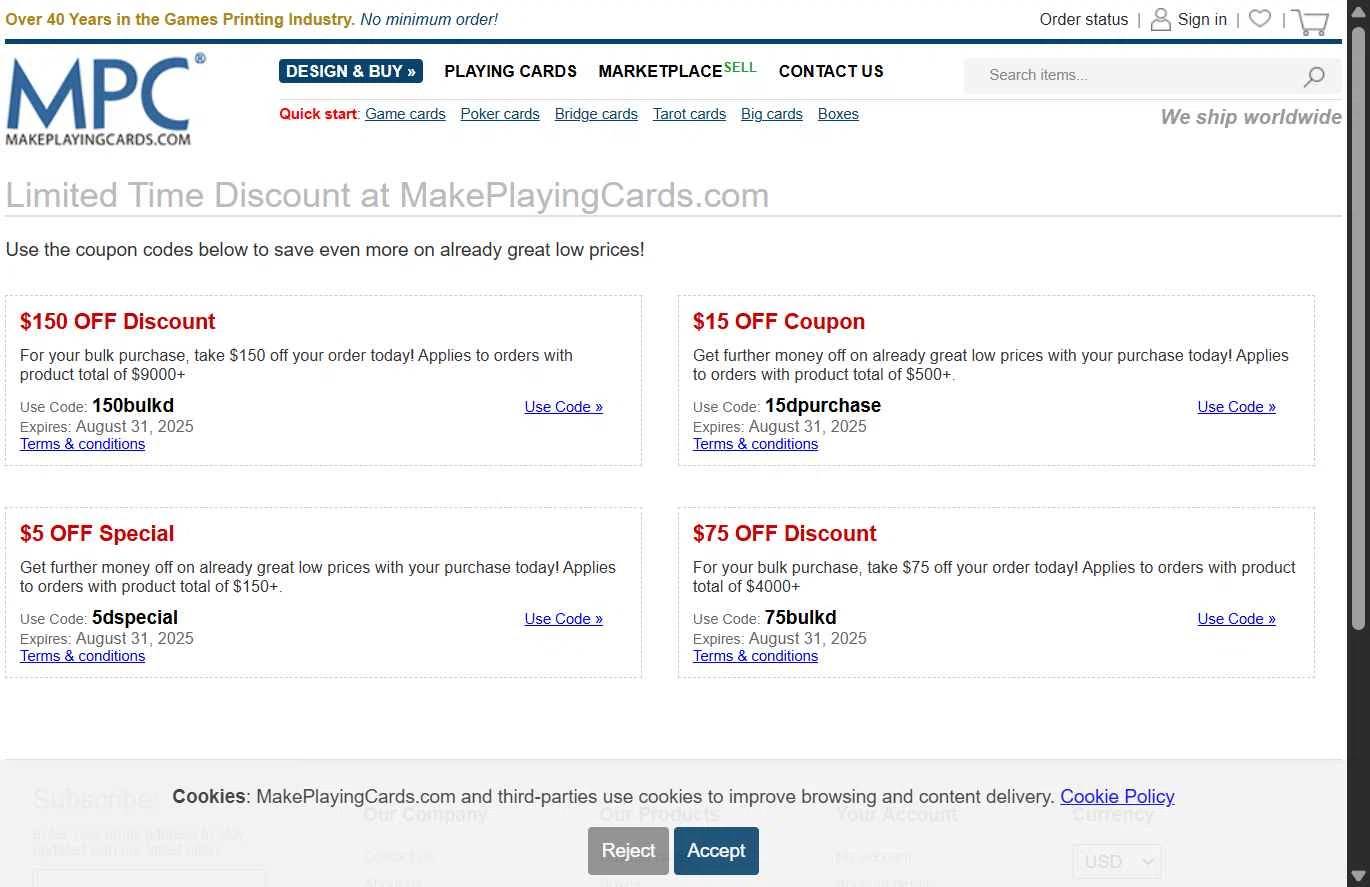Go to Bridge cards quick start
This screenshot has height=887, width=1370.
point(596,114)
